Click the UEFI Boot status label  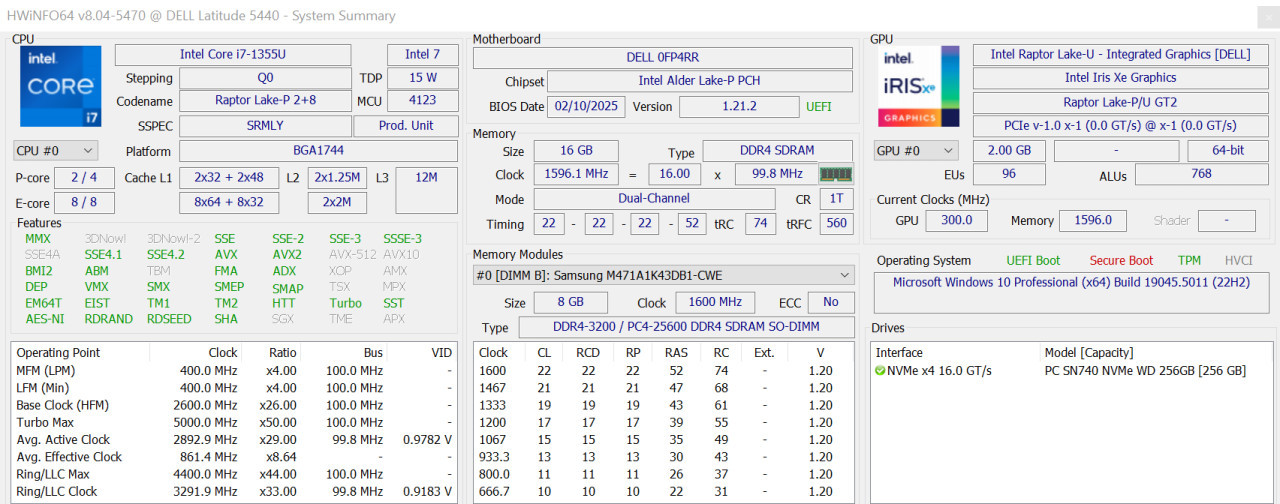click(1033, 260)
